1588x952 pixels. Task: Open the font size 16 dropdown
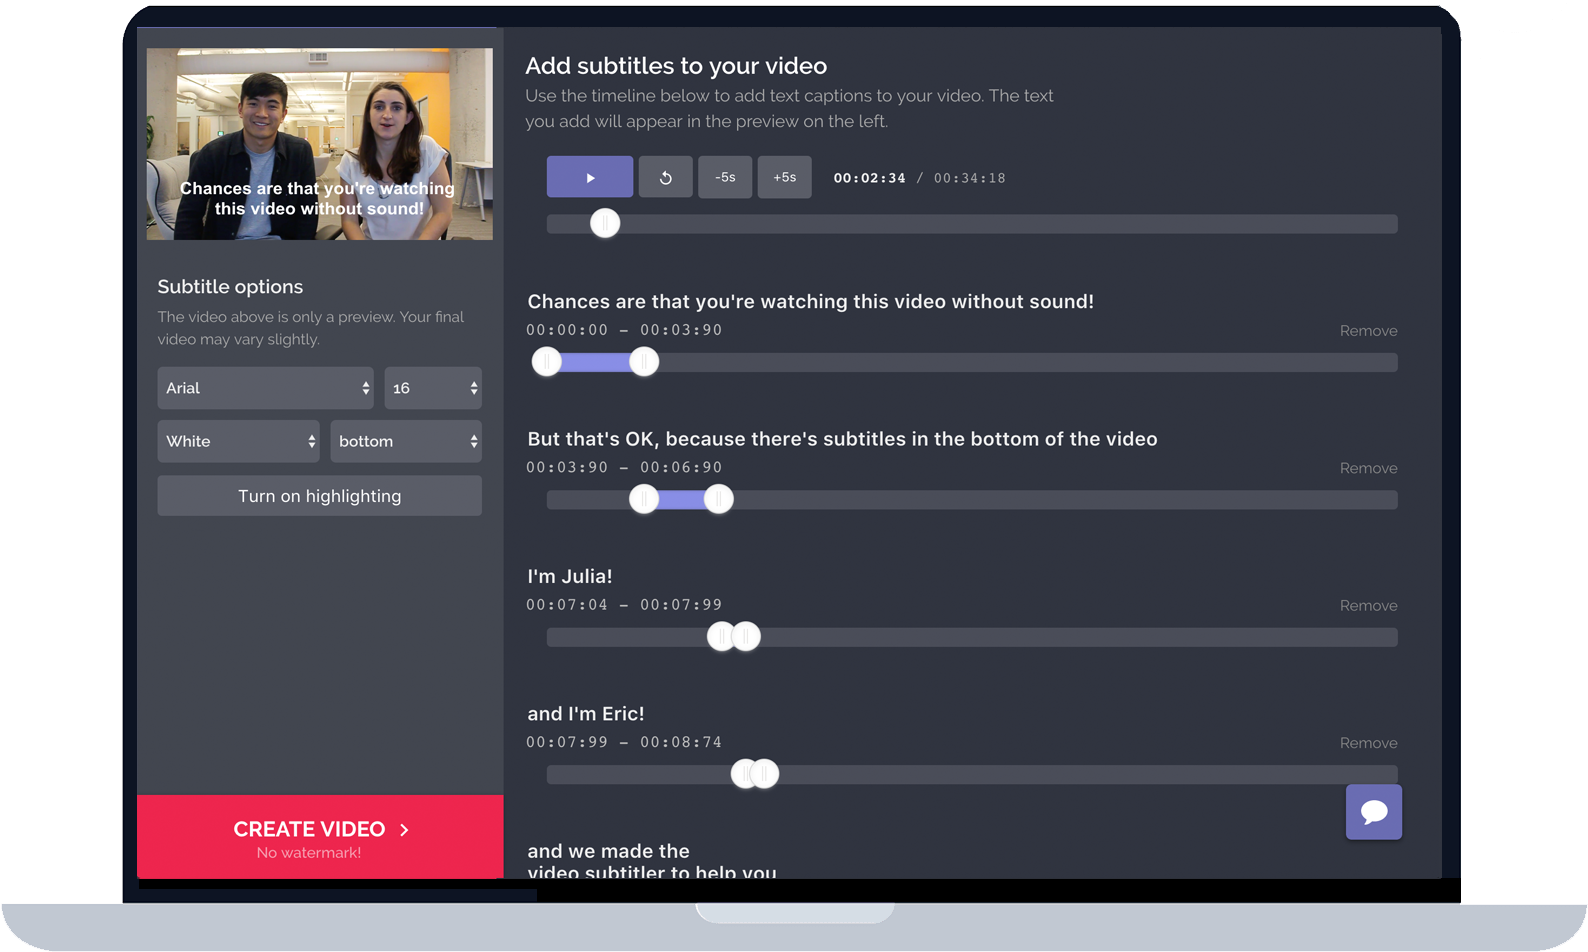click(433, 388)
